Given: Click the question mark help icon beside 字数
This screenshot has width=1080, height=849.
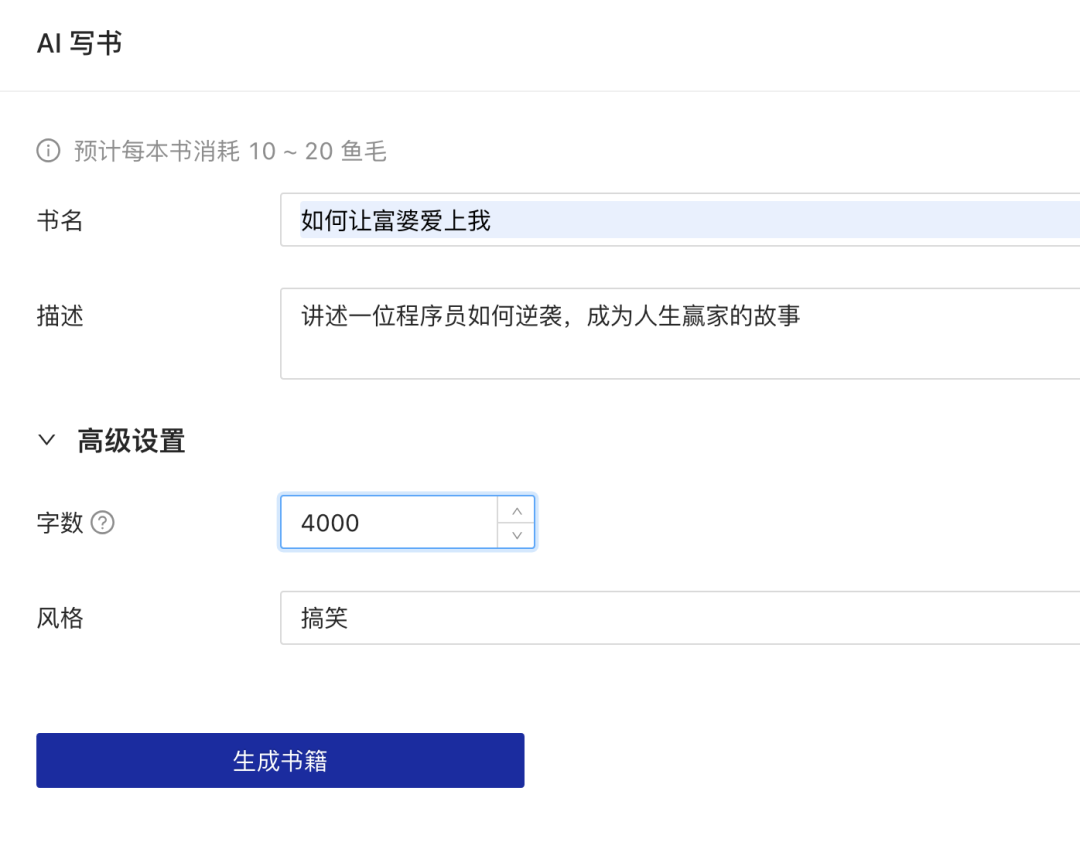Looking at the screenshot, I should [x=103, y=522].
